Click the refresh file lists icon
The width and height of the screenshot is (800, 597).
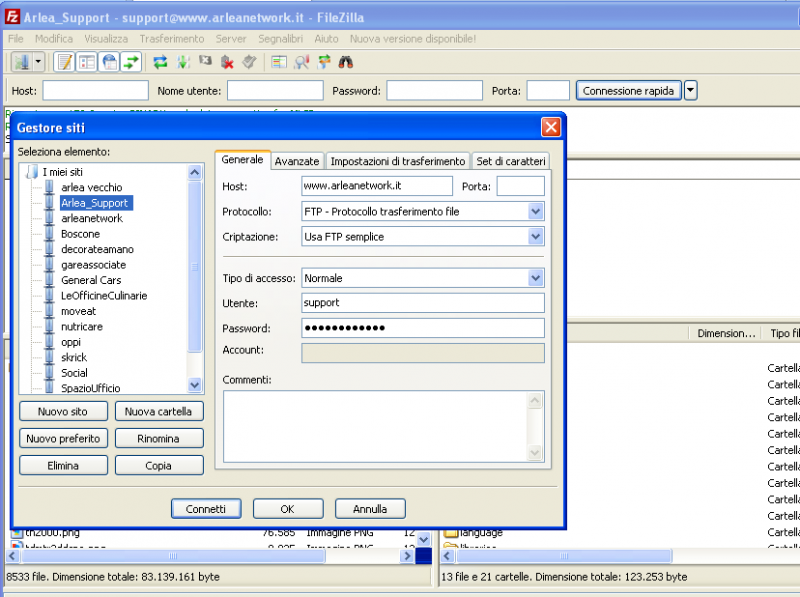160,62
